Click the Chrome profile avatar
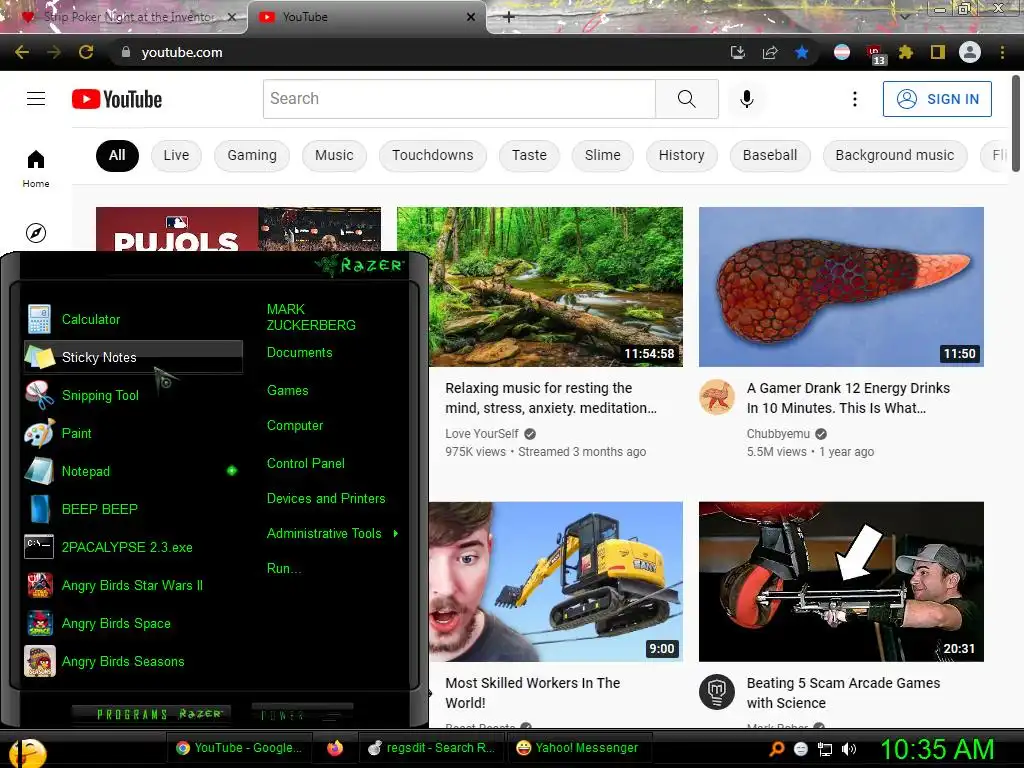 (x=970, y=52)
